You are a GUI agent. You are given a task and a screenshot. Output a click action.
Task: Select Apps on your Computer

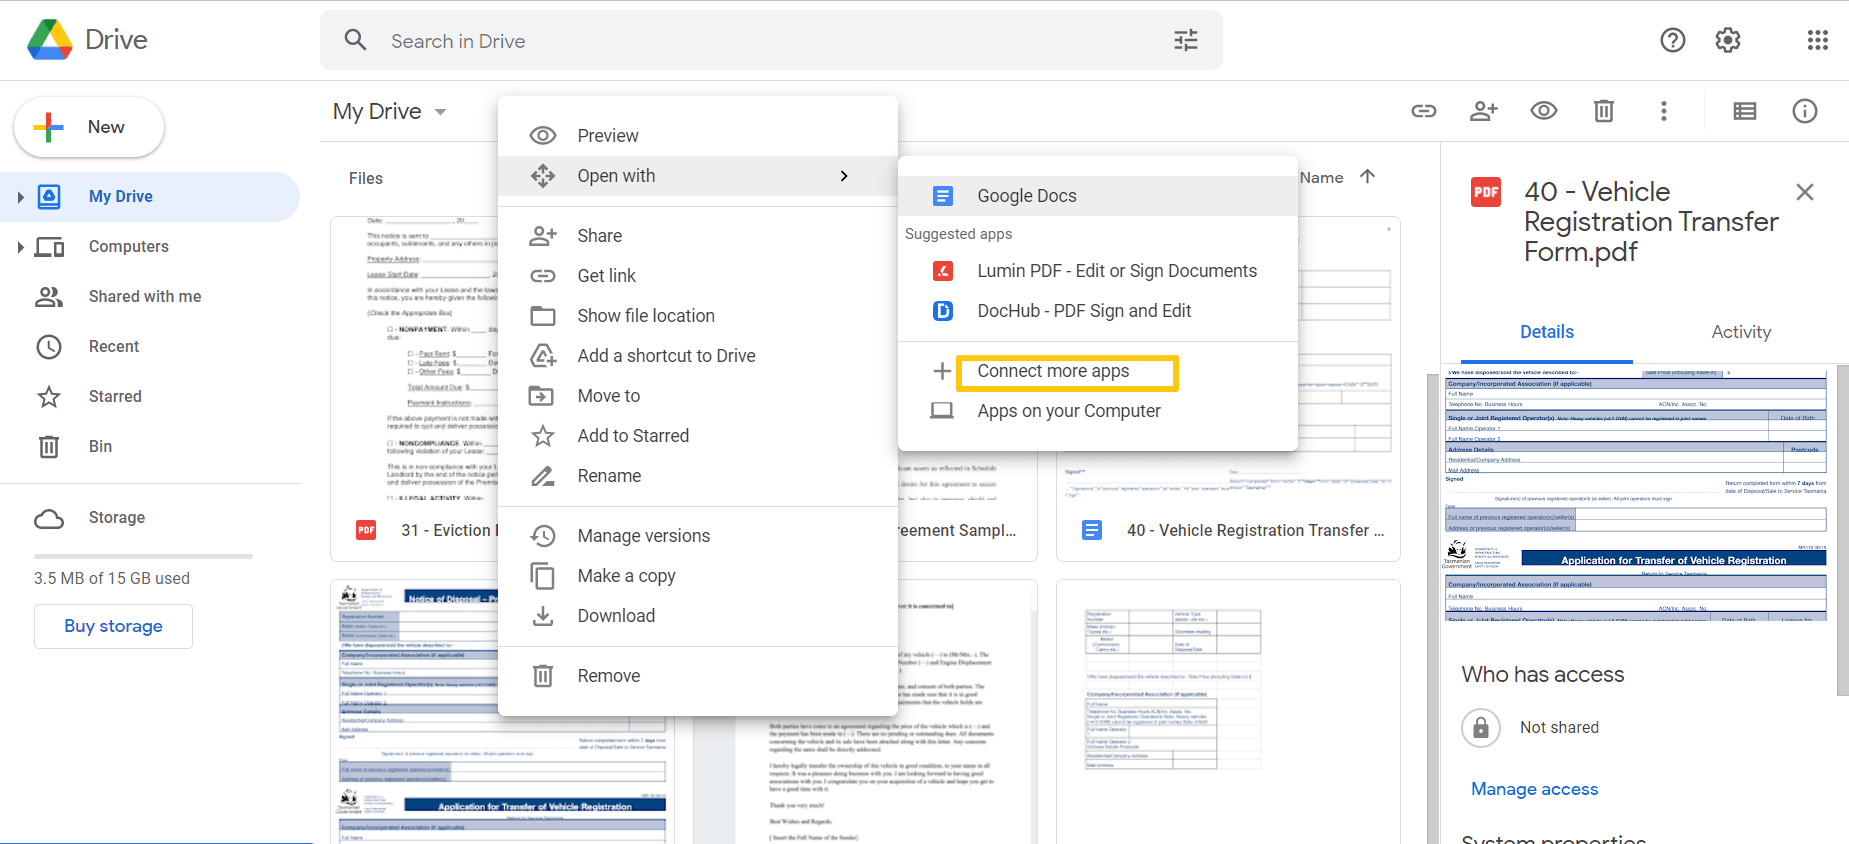(1098, 411)
